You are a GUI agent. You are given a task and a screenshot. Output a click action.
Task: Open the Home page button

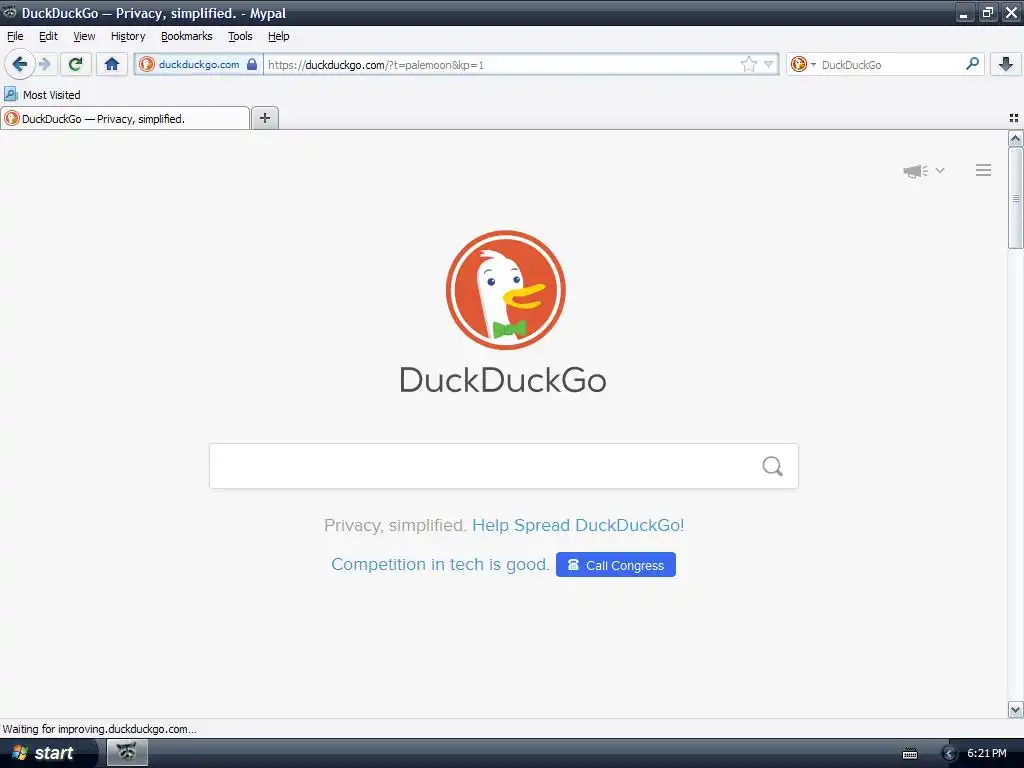[112, 64]
